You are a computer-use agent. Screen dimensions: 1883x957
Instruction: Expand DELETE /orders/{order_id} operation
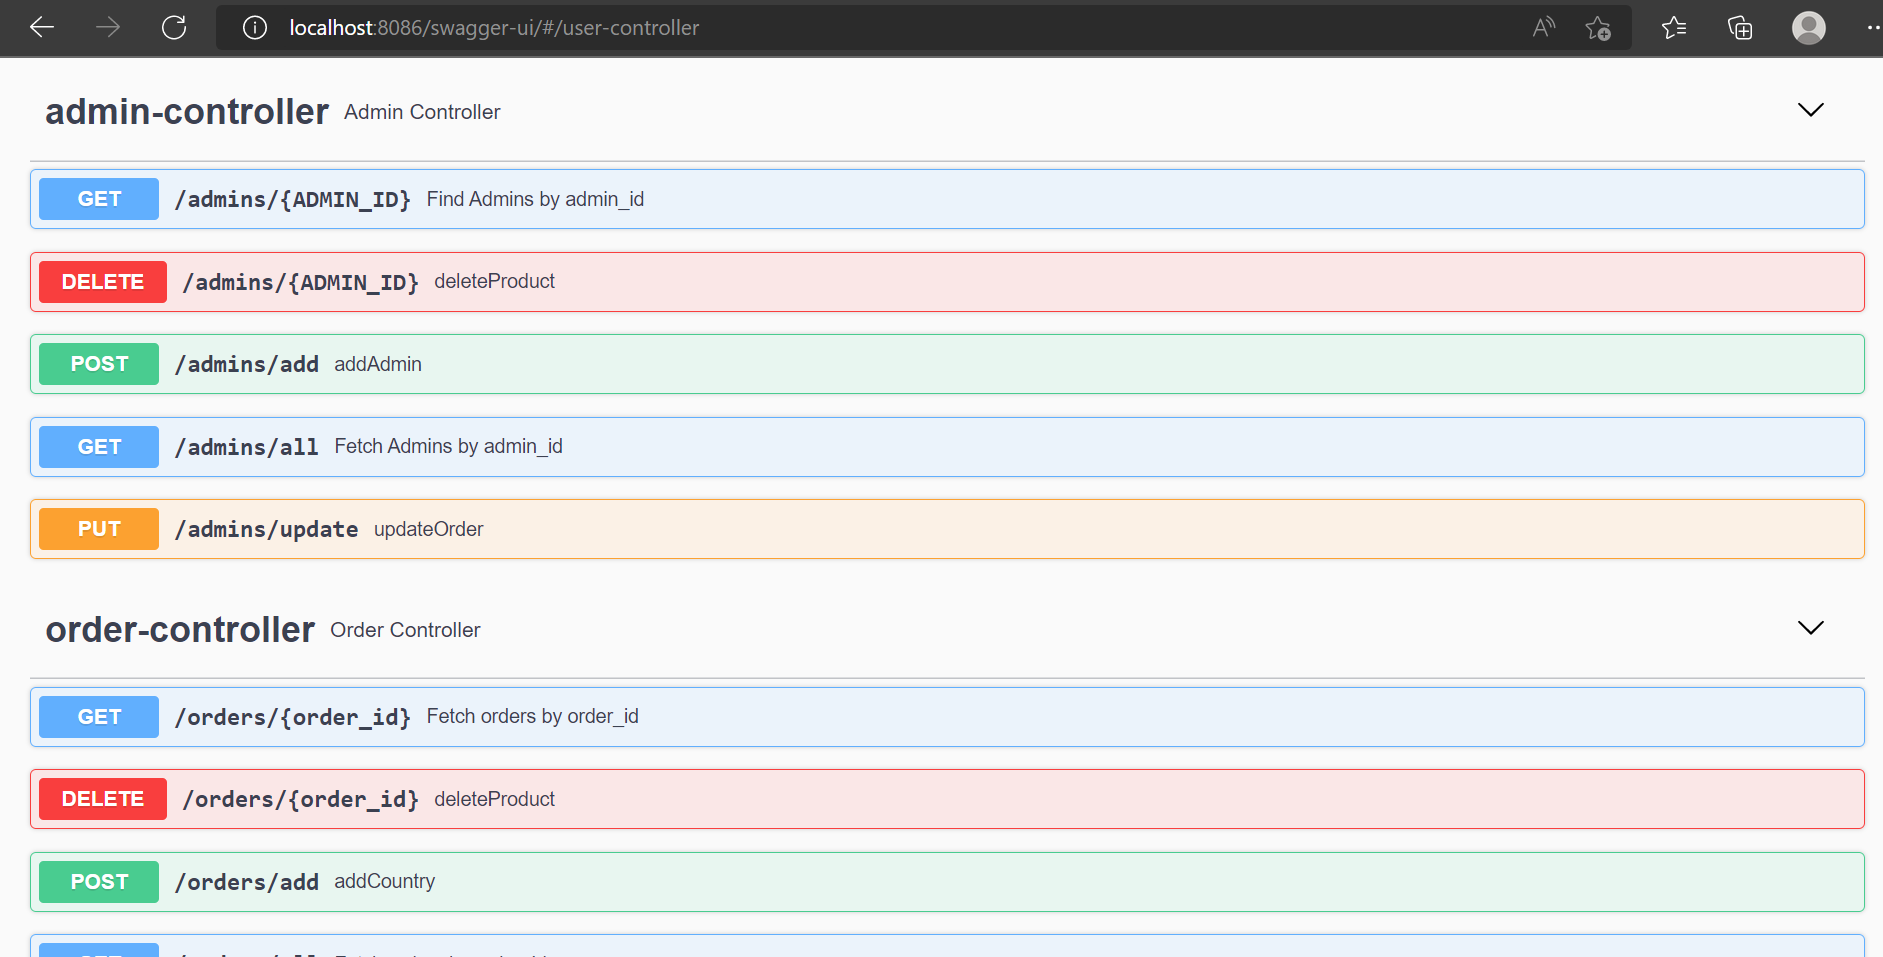point(947,799)
